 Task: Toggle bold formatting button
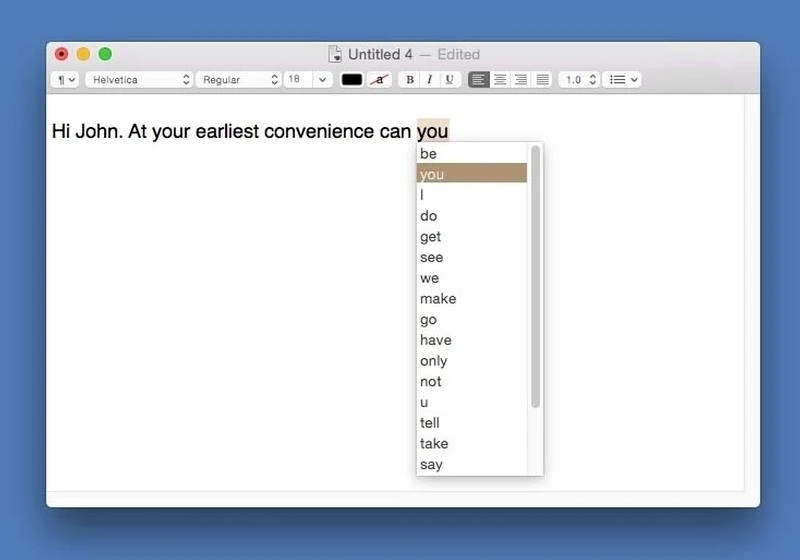(410, 80)
